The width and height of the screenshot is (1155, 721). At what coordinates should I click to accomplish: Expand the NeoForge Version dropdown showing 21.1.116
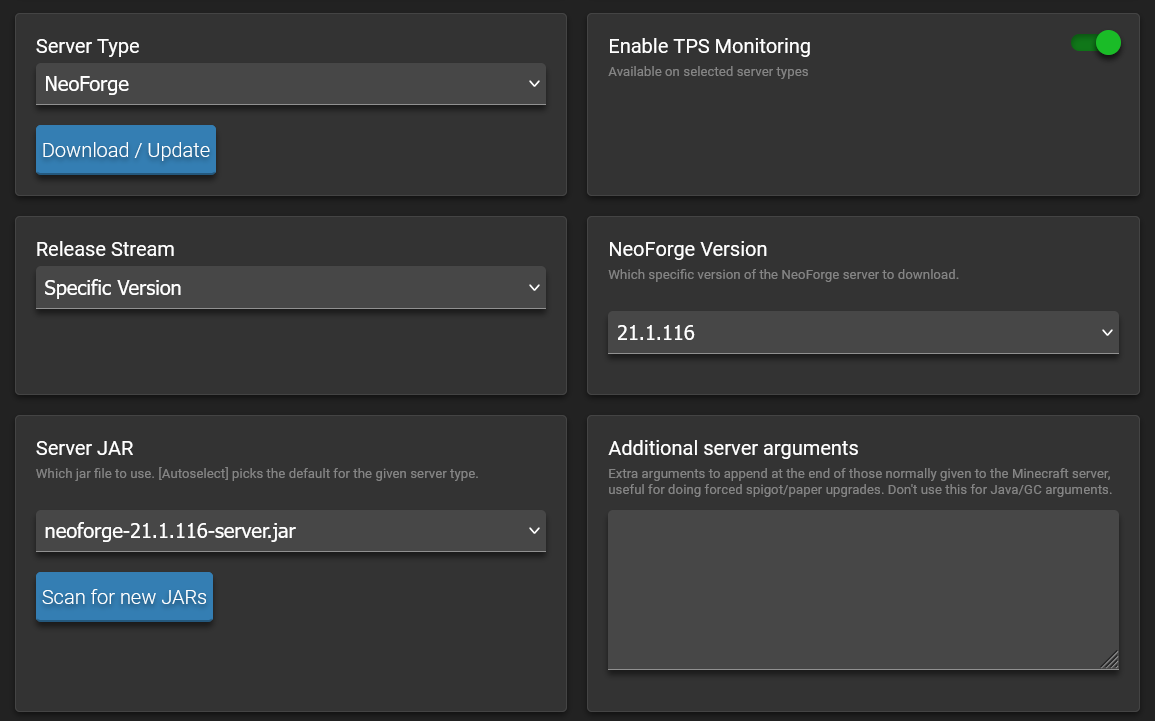coord(863,333)
